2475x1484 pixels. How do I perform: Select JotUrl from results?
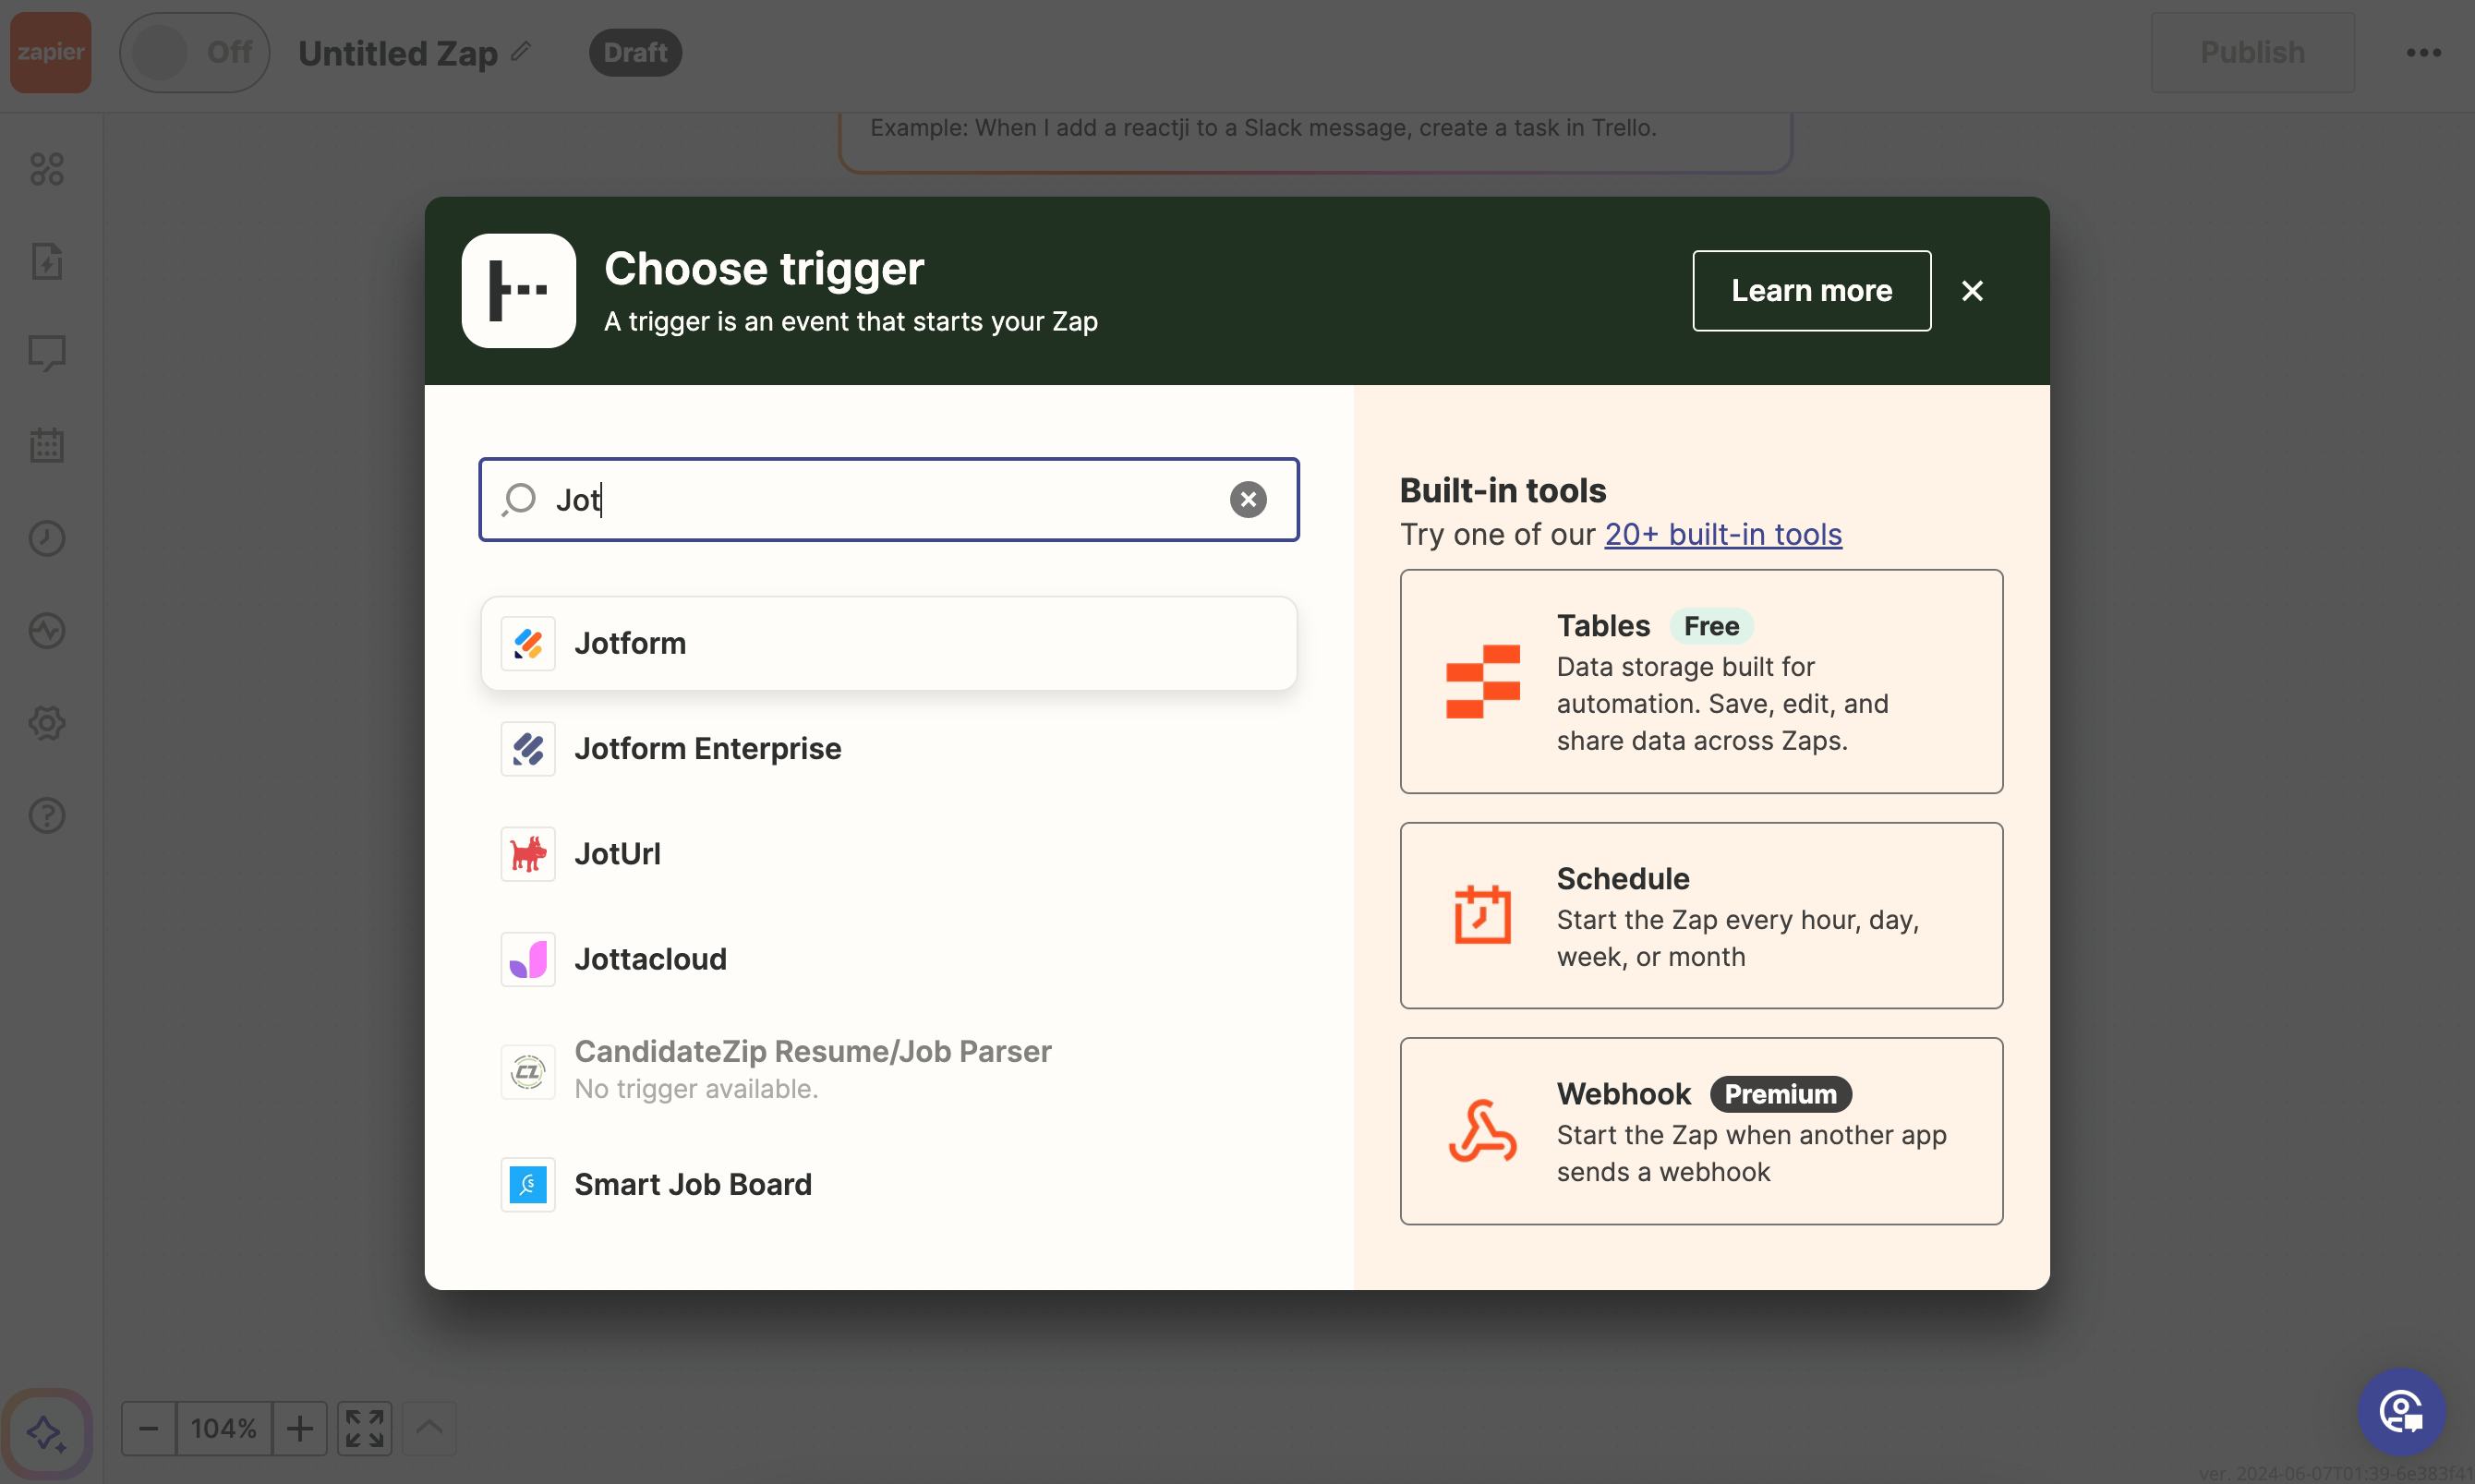coord(889,854)
